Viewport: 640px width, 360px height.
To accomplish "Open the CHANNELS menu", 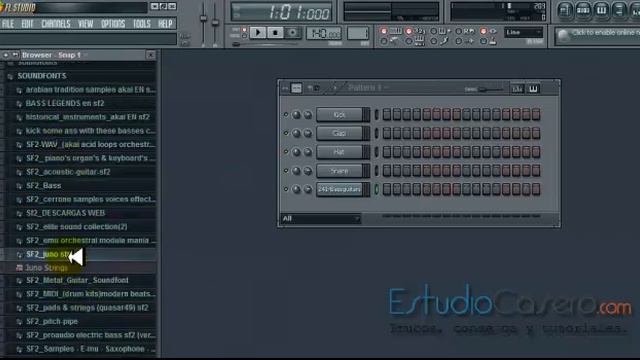I will (56, 24).
